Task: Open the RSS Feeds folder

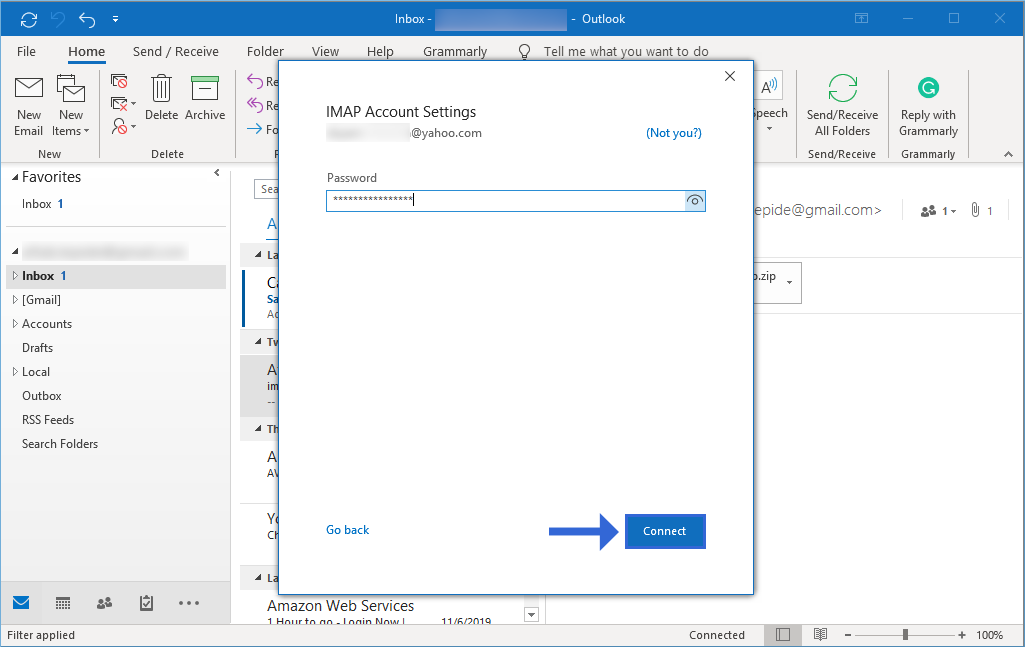Action: coord(48,420)
